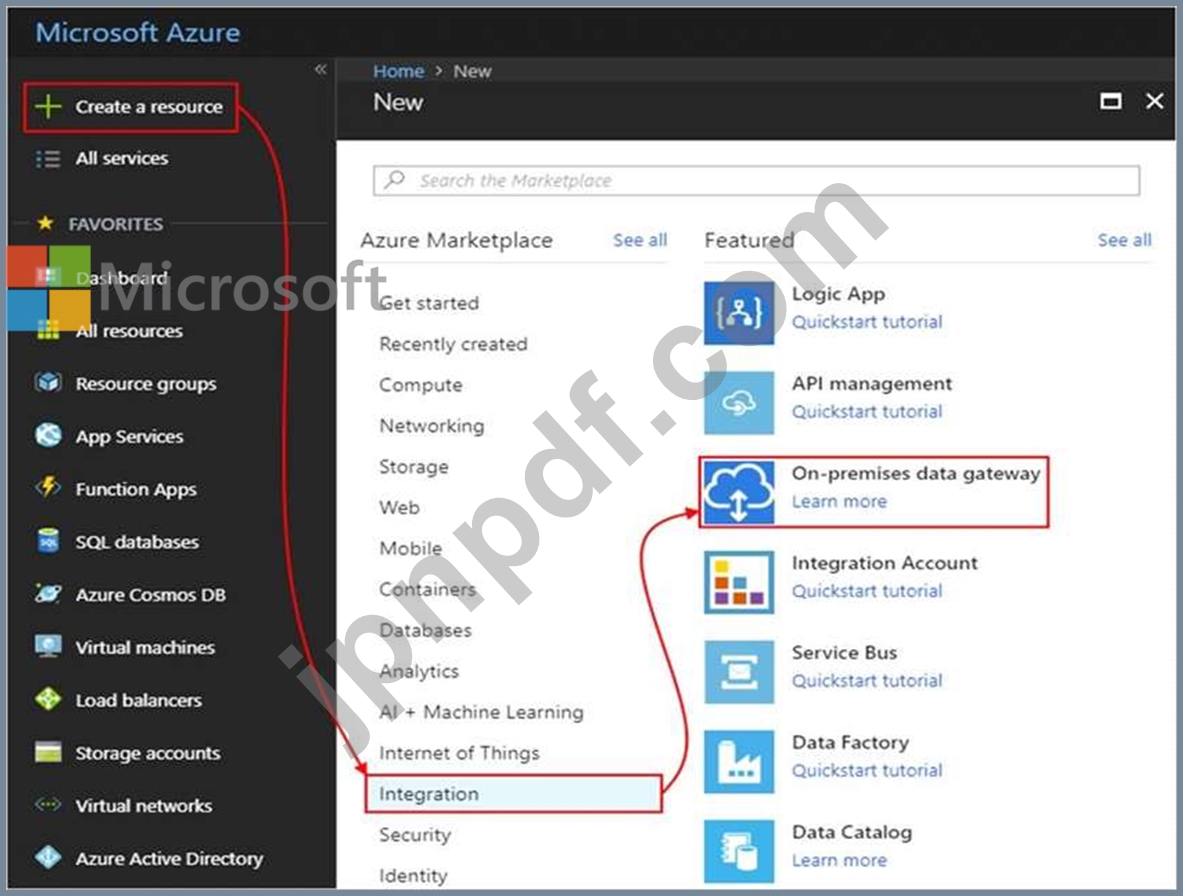Click the Service Bus envelope icon

739,671
